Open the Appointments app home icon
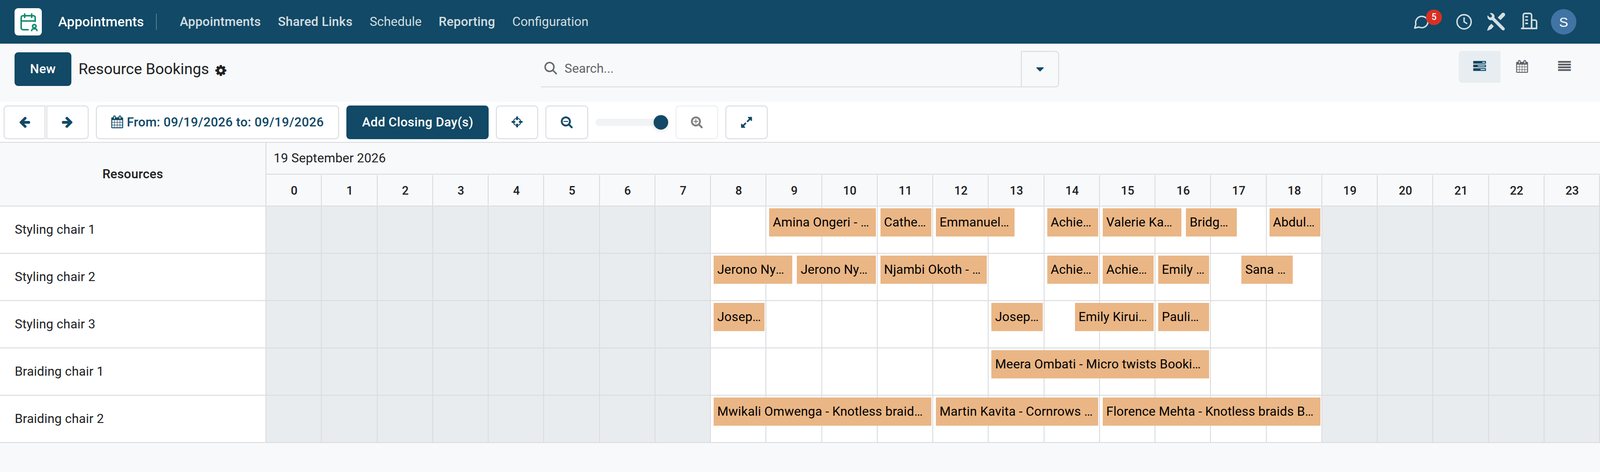Image resolution: width=1600 pixels, height=472 pixels. (x=28, y=21)
